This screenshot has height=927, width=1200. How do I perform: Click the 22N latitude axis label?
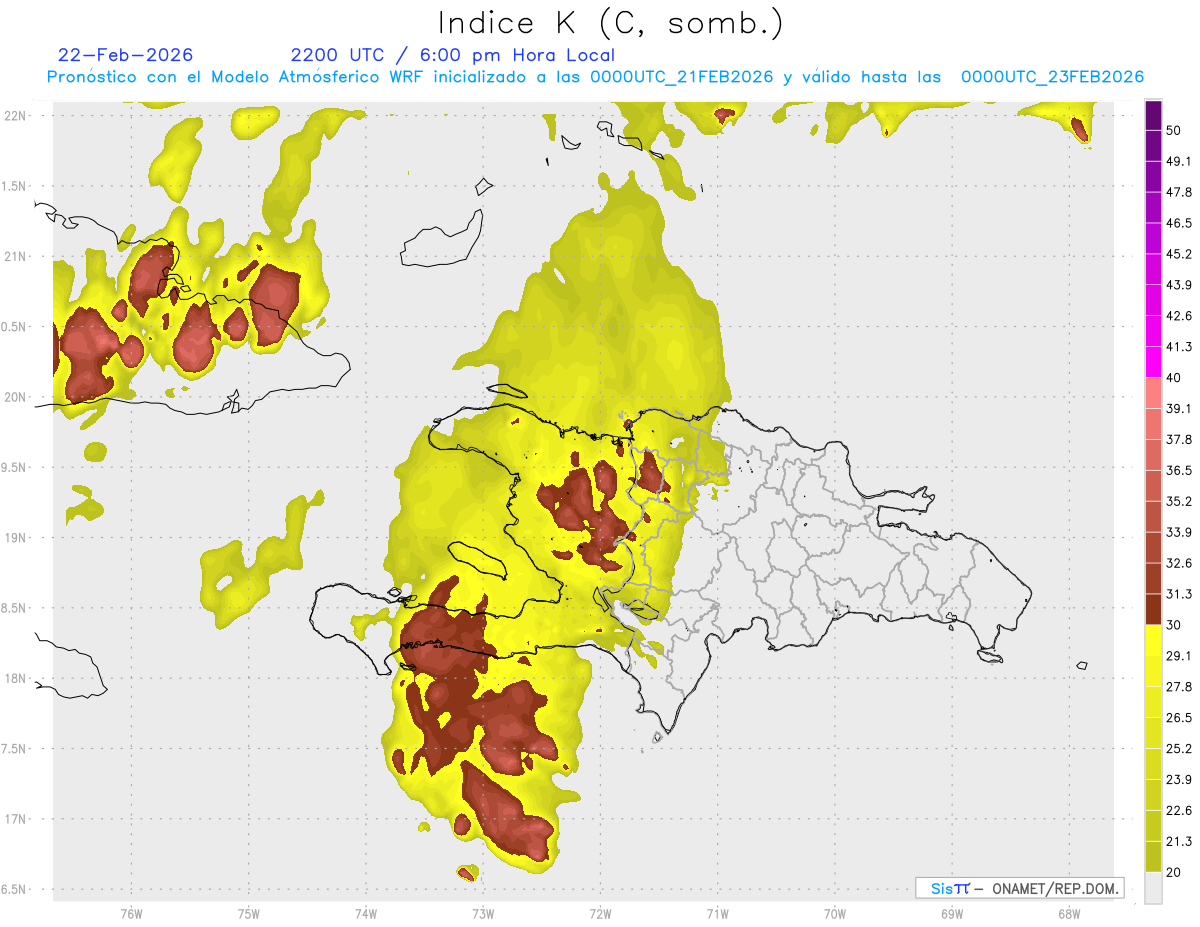(17, 115)
